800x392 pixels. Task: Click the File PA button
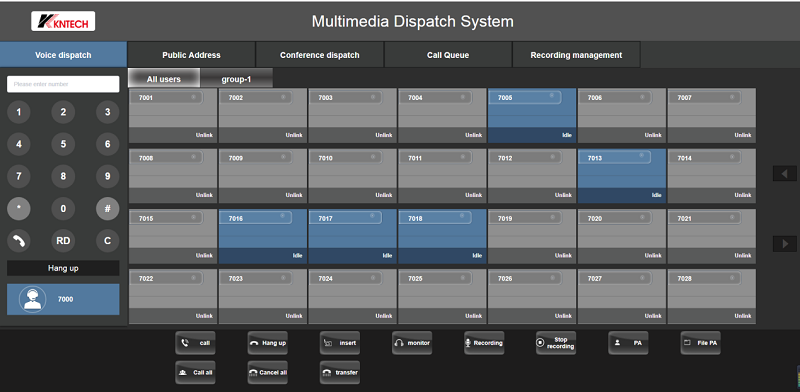[701, 343]
